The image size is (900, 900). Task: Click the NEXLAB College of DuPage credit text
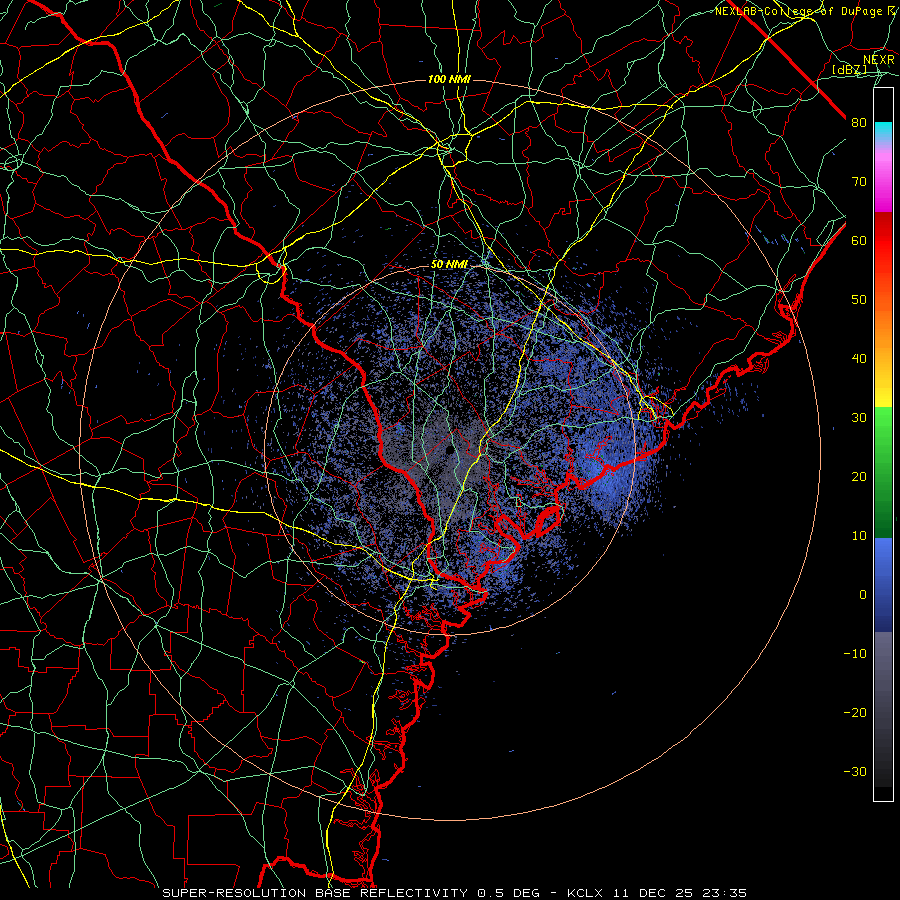[804, 11]
